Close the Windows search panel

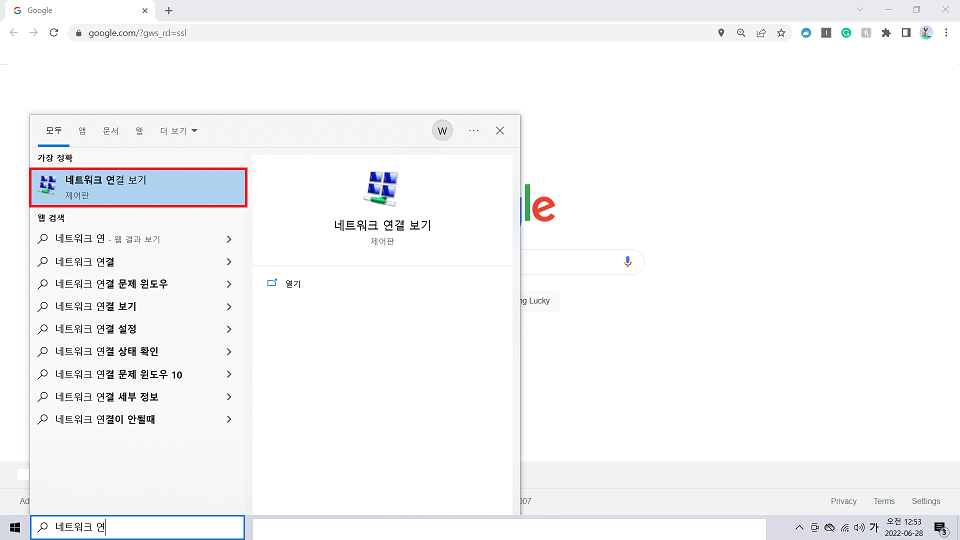coord(500,130)
